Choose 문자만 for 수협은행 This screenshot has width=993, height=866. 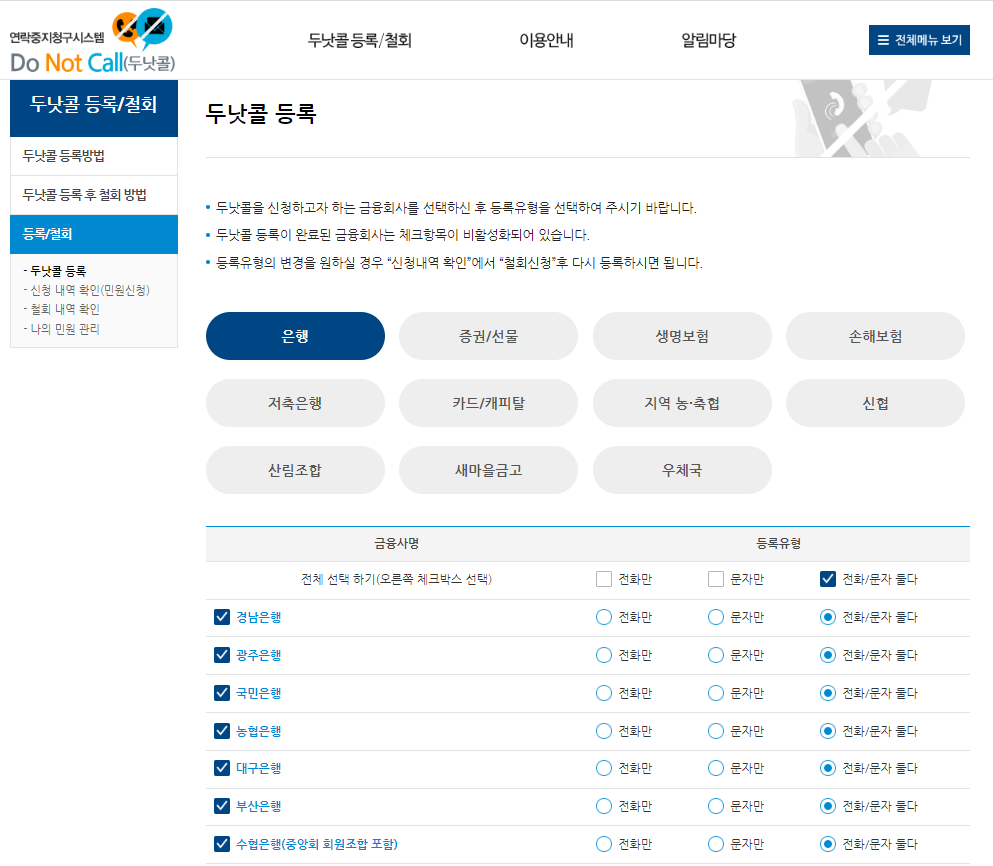[x=716, y=844]
